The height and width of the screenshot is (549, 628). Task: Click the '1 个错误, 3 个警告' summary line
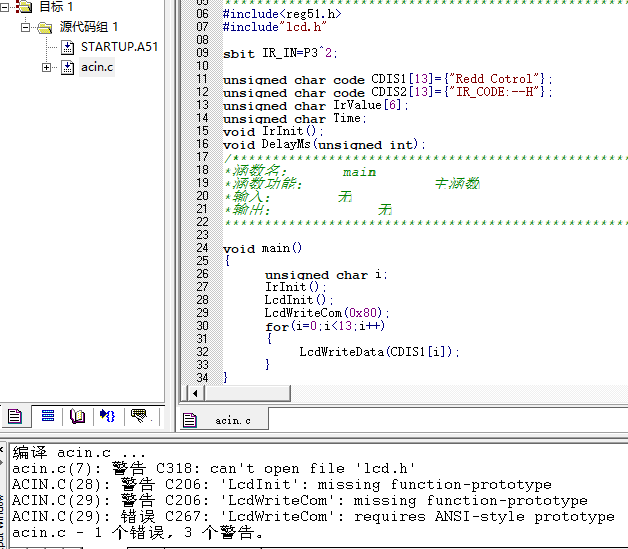pos(138,533)
